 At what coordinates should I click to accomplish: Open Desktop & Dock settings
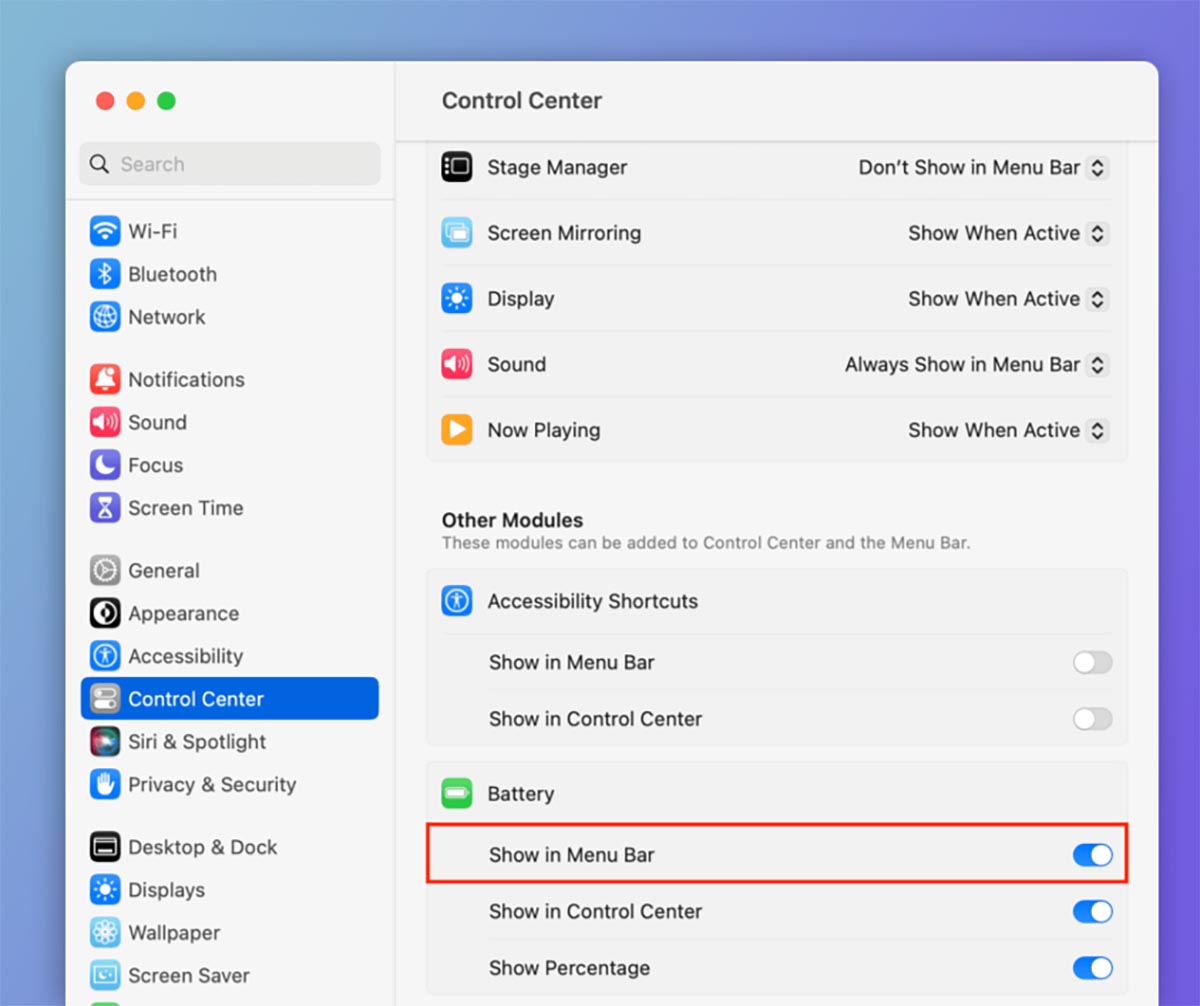[x=230, y=847]
